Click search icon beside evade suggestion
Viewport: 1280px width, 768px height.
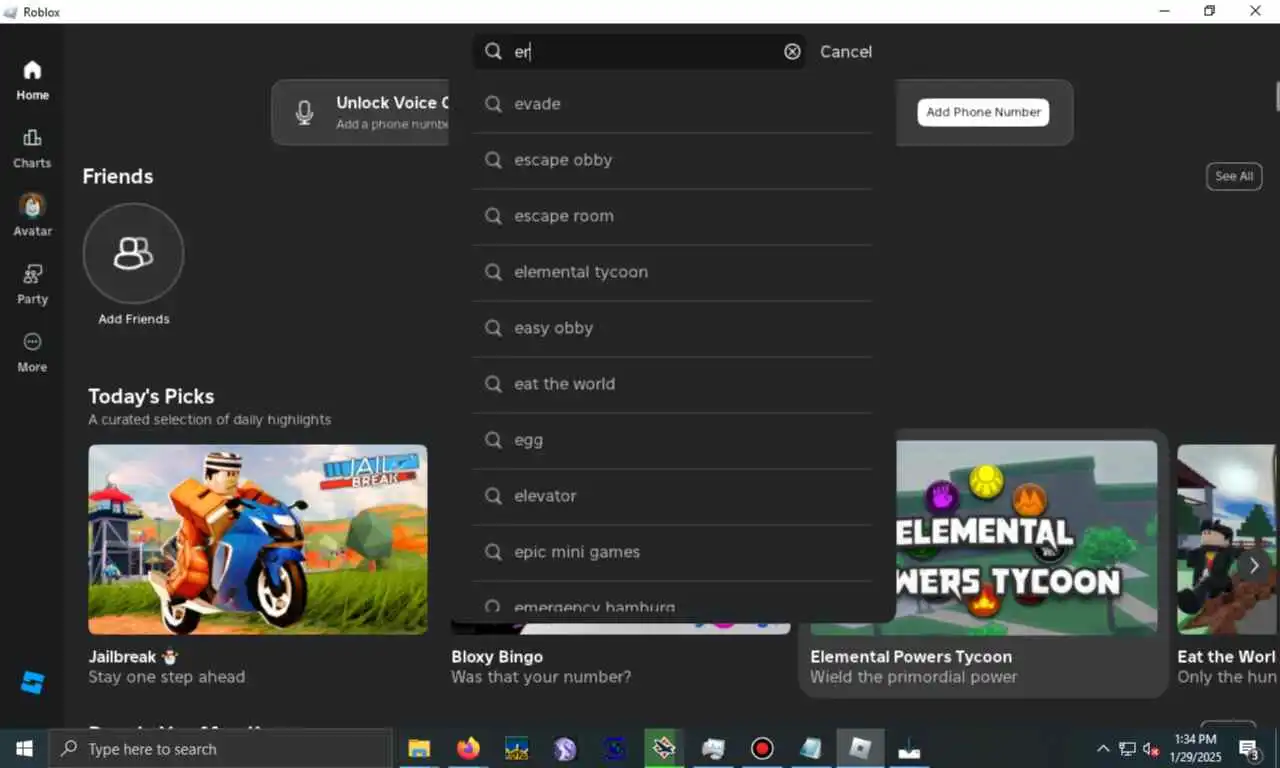pos(493,103)
